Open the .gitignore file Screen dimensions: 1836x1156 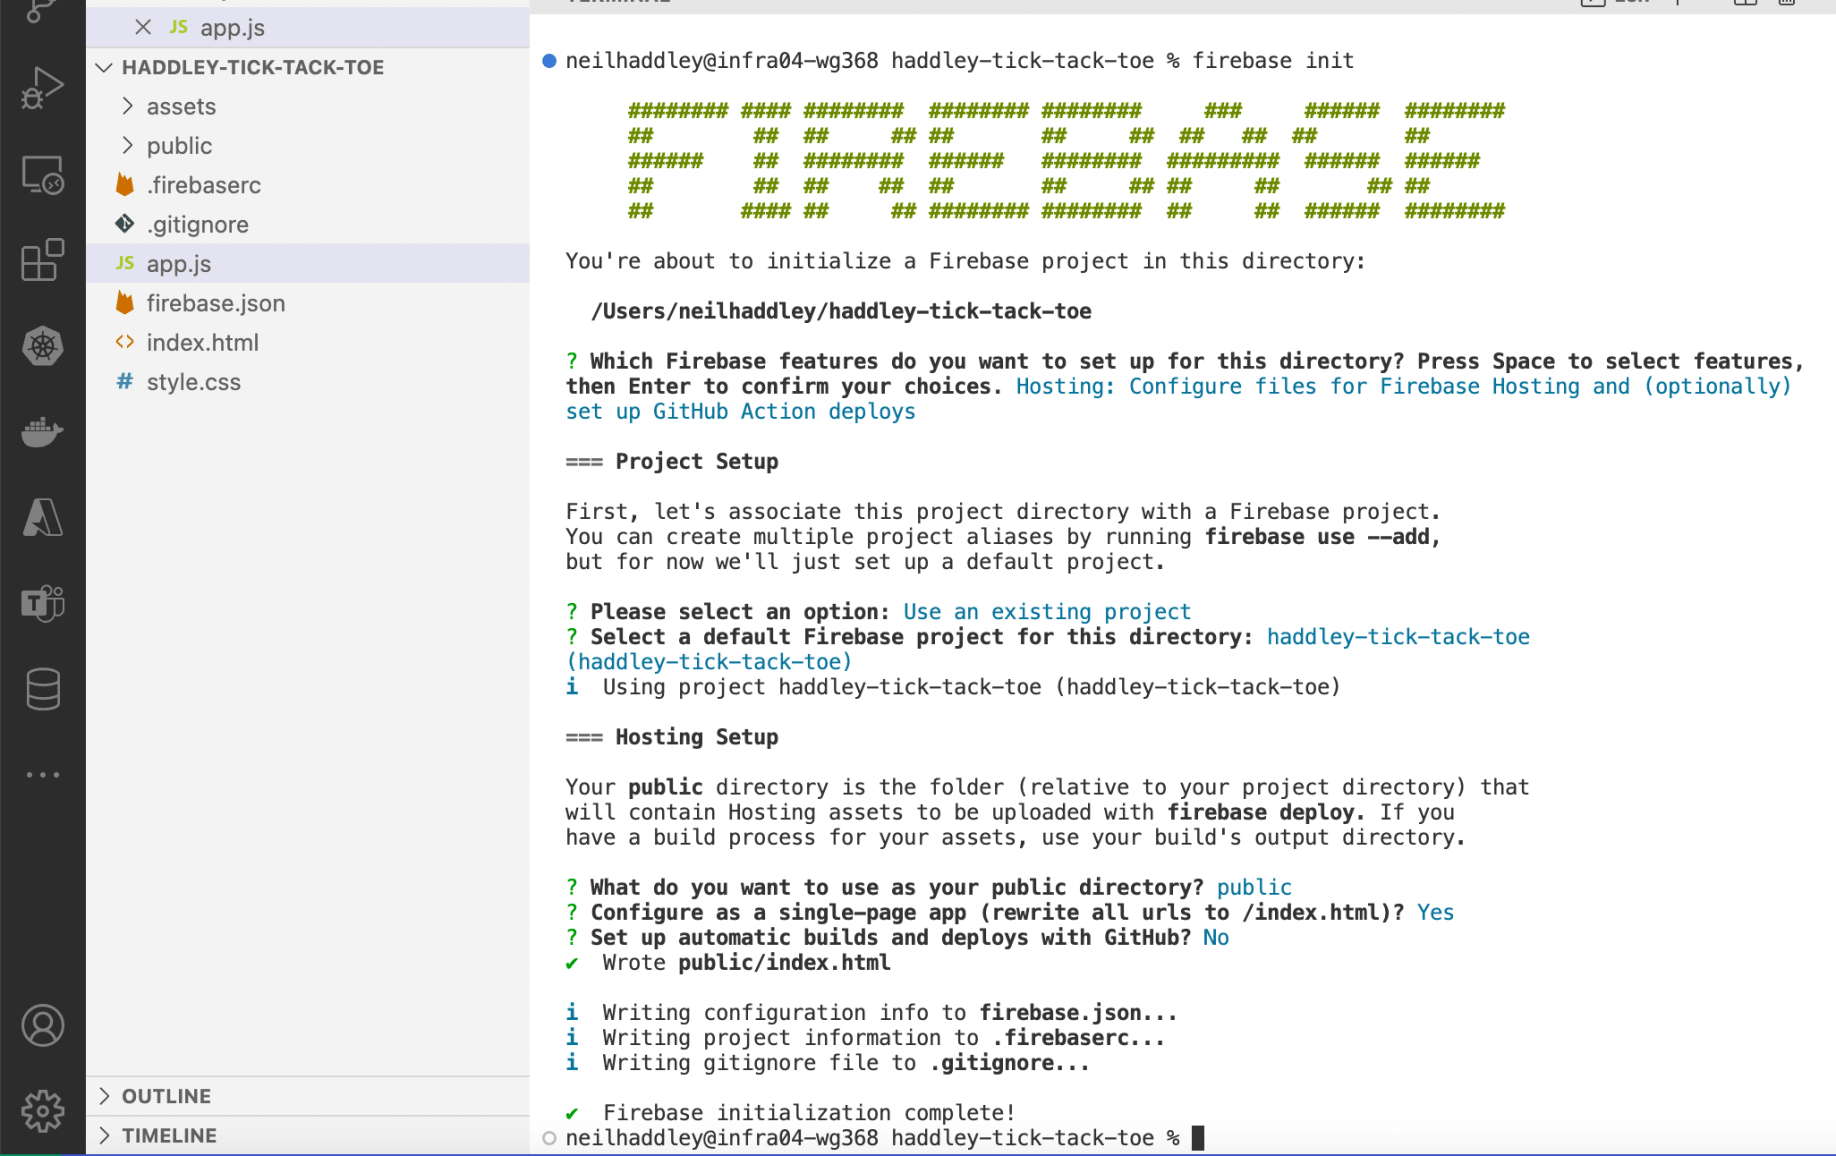(308, 224)
